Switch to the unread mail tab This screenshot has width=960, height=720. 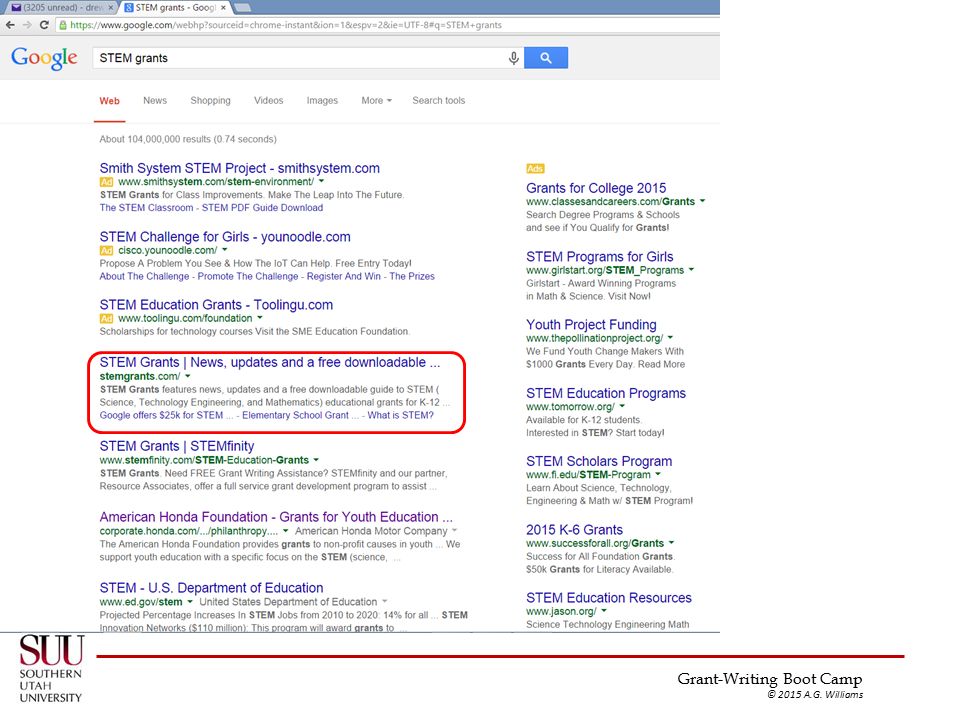click(x=58, y=7)
